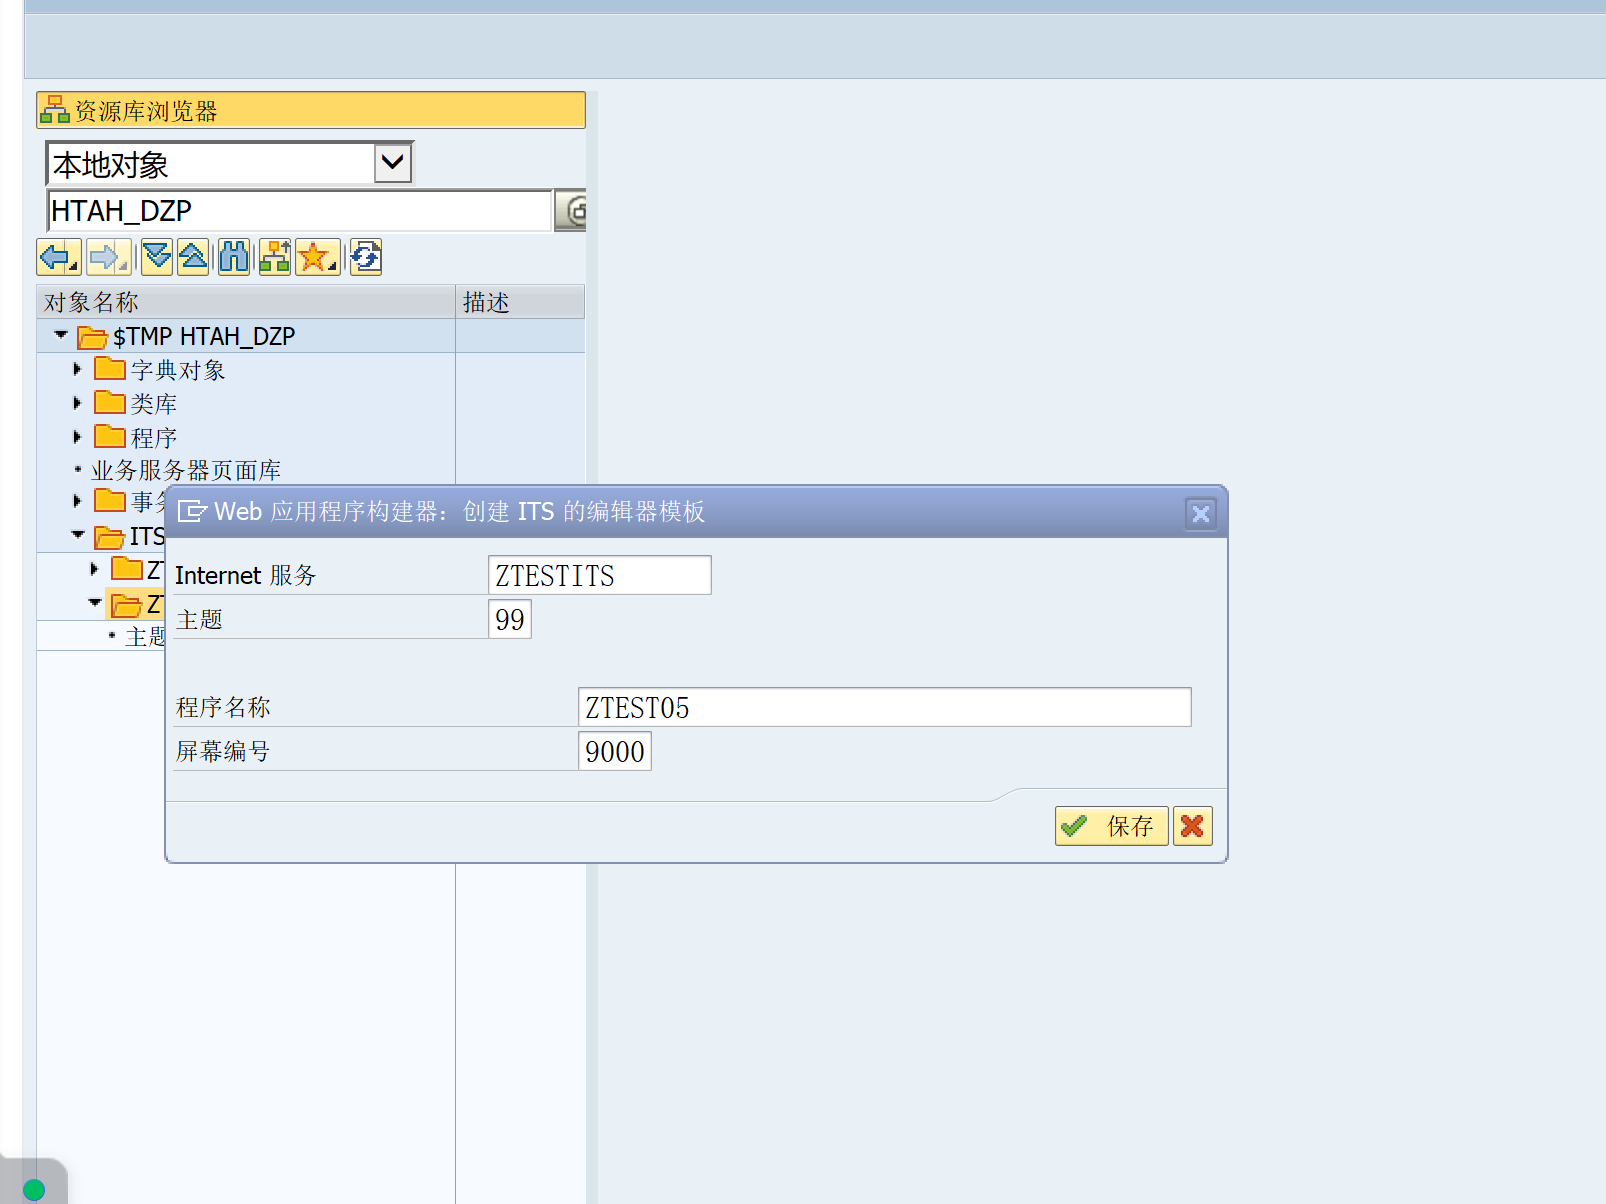The width and height of the screenshot is (1606, 1204).
Task: Open search with the binoculars icon
Action: click(234, 257)
